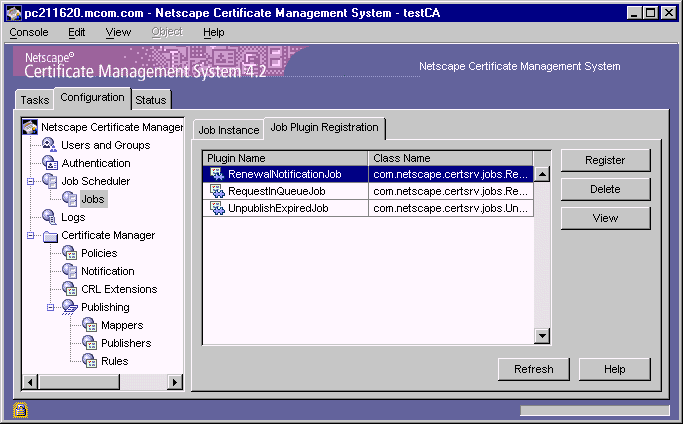Open the View menu
This screenshot has height=424, width=683.
[x=118, y=32]
